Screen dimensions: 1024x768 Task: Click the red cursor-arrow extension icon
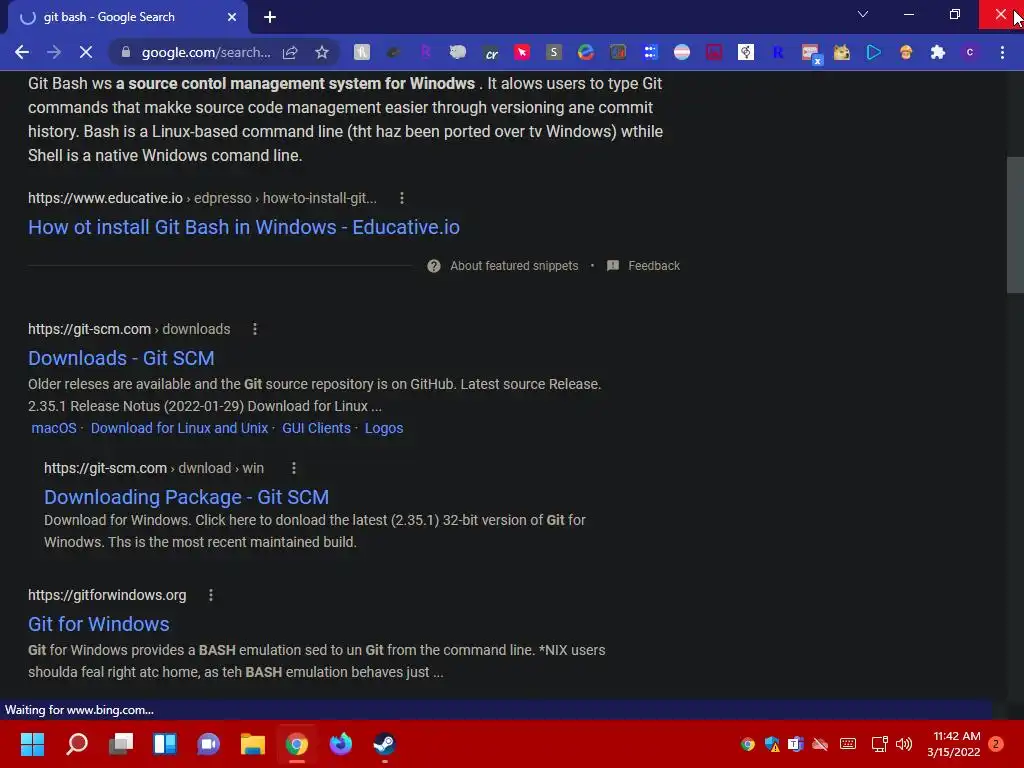pyautogui.click(x=522, y=52)
